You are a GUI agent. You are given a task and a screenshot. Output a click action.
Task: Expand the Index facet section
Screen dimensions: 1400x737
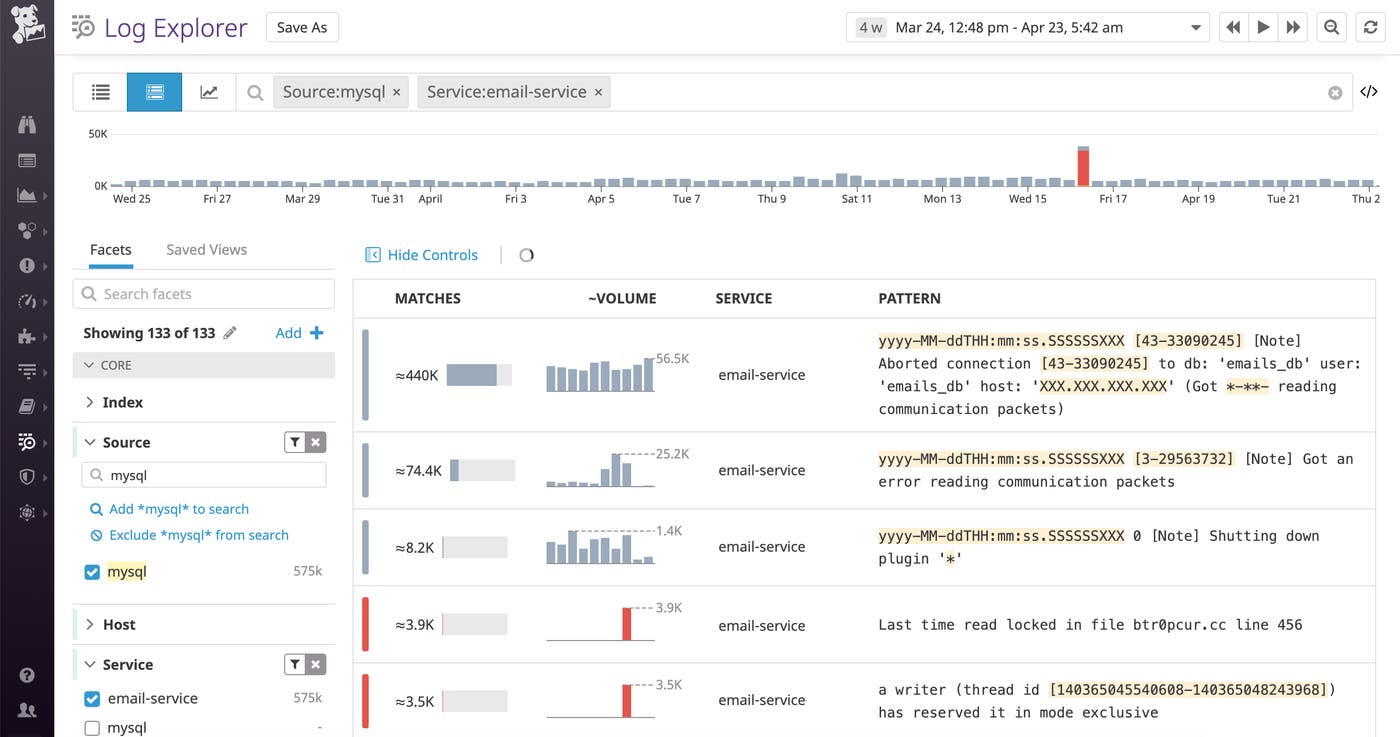click(88, 402)
